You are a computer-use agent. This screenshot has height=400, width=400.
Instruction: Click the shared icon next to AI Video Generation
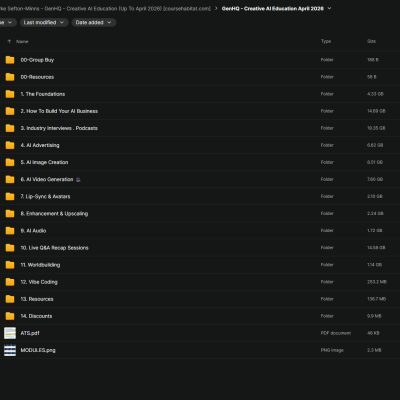point(78,180)
